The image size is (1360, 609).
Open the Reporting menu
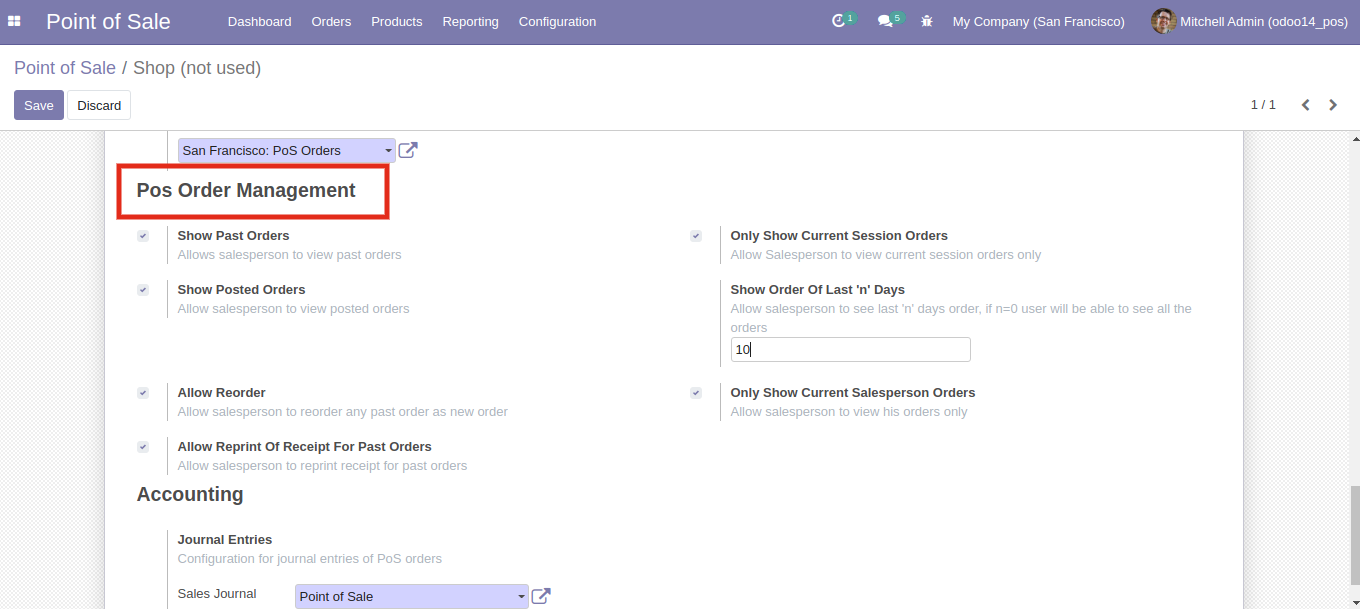click(x=470, y=21)
